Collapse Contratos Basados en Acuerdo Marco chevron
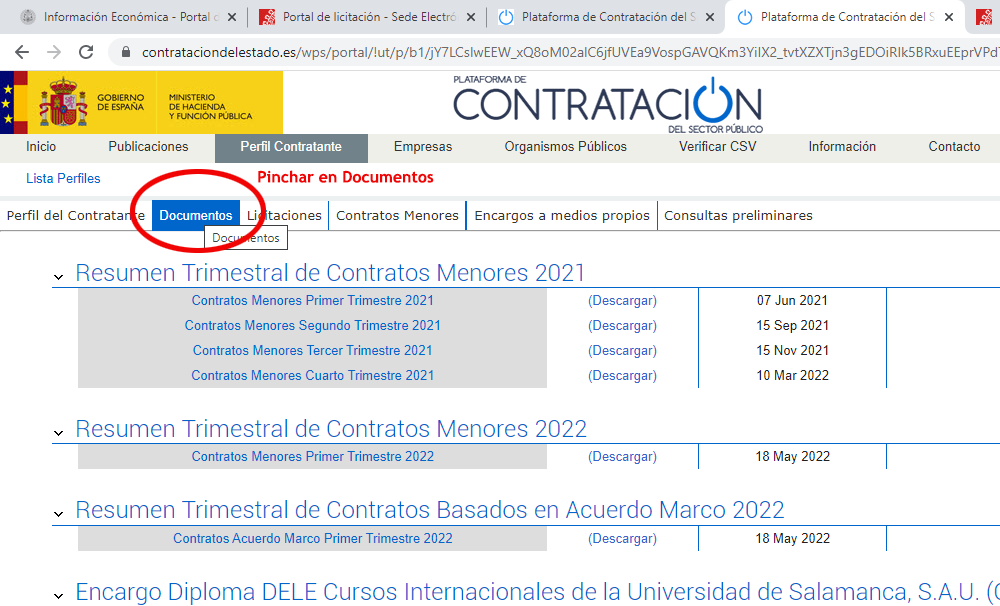 (59, 514)
